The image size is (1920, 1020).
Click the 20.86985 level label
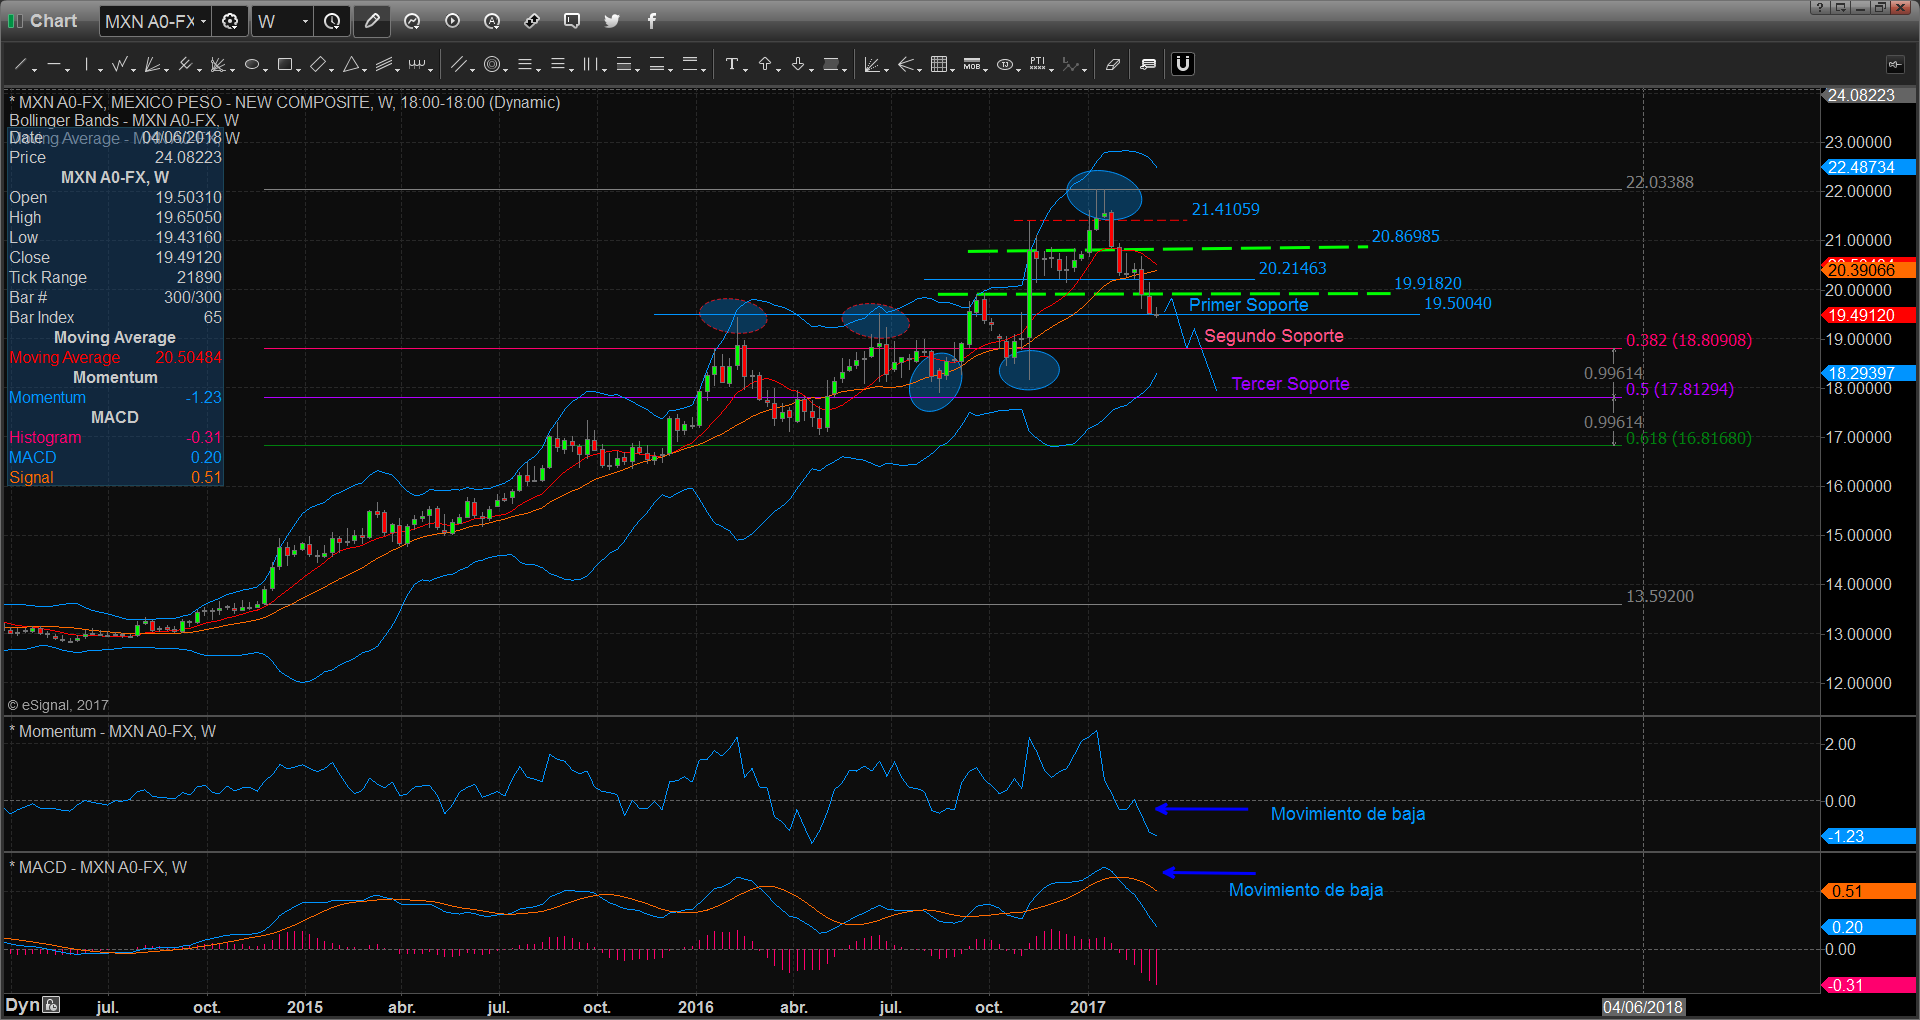click(x=1405, y=237)
